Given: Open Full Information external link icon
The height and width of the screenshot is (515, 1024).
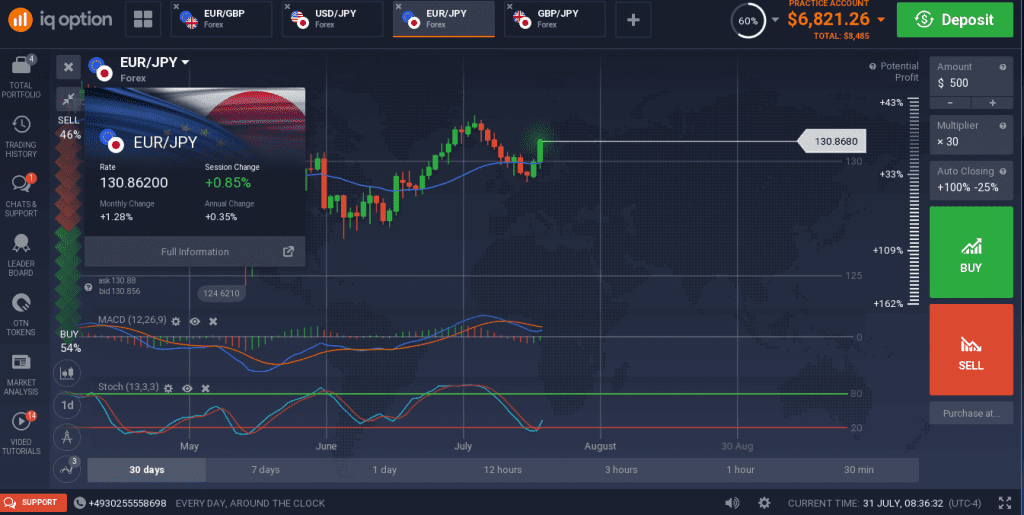Looking at the screenshot, I should [288, 252].
